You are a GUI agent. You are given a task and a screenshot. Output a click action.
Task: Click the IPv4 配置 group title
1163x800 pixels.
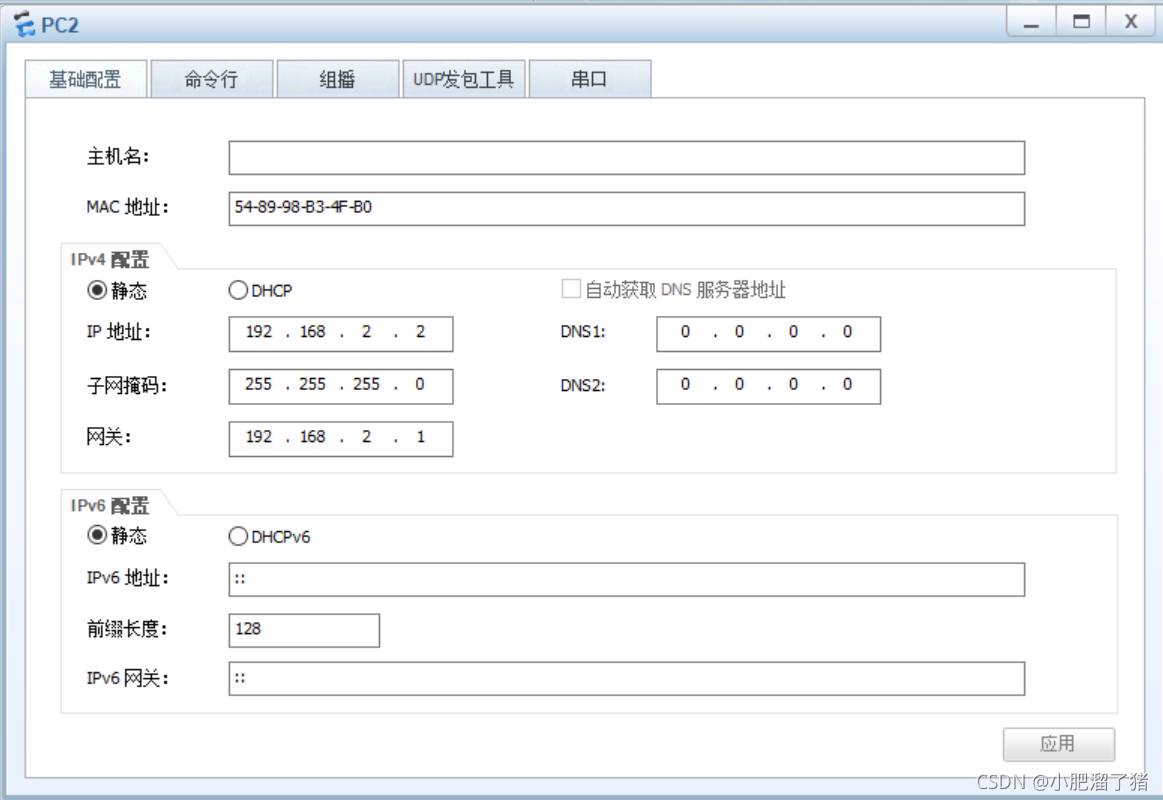tap(110, 259)
